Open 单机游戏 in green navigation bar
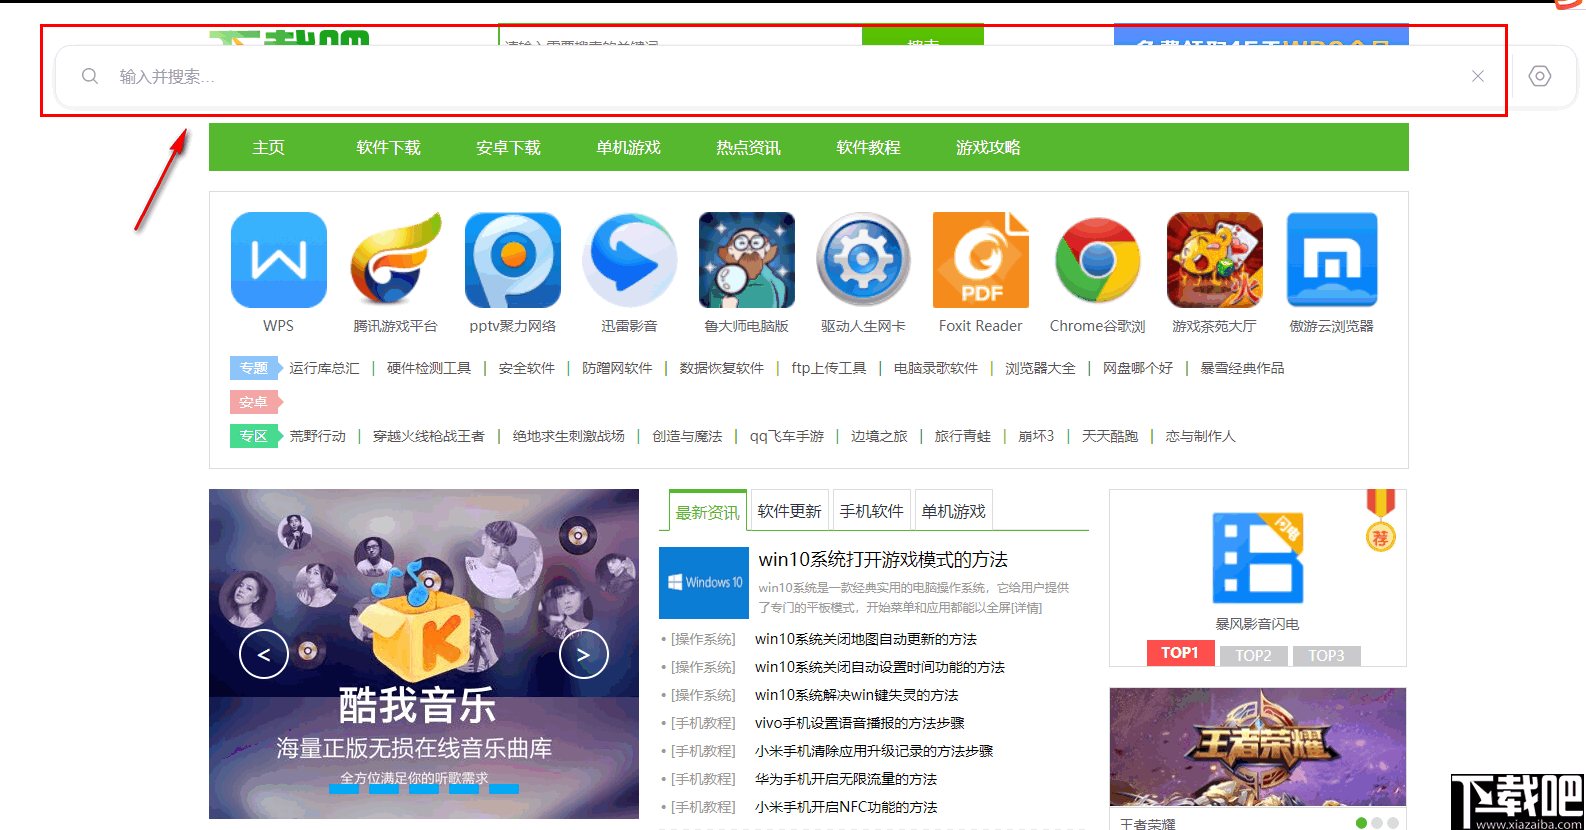Viewport: 1586px width, 830px height. pyautogui.click(x=629, y=147)
